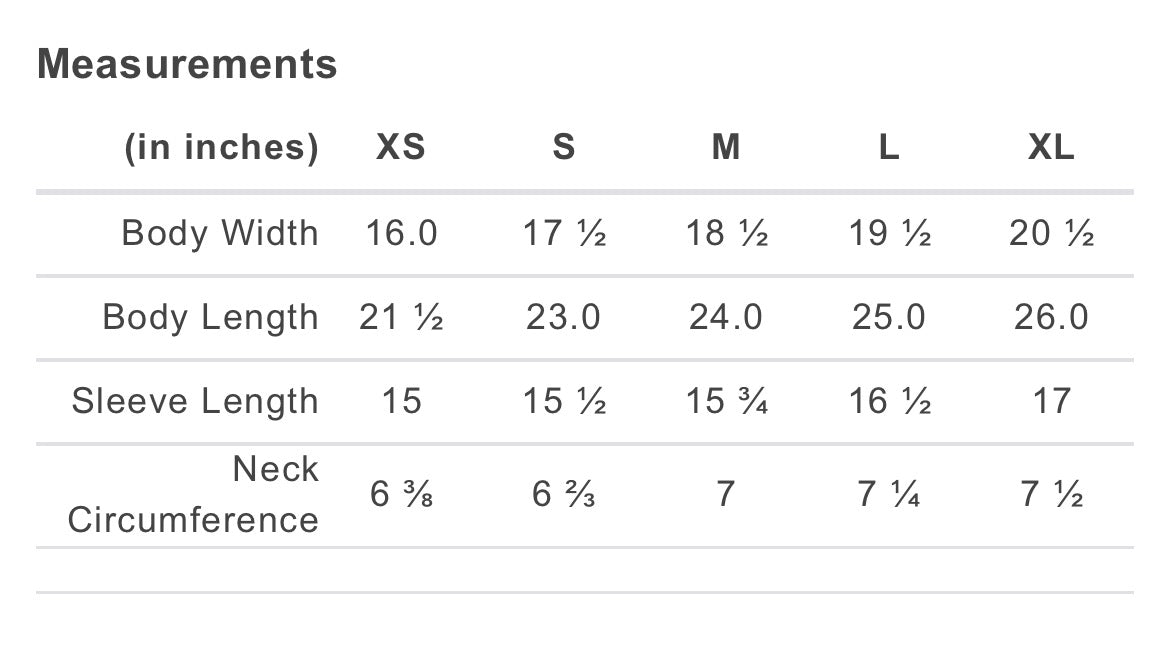Click the Body Length row label
This screenshot has width=1170, height=655.
click(210, 317)
